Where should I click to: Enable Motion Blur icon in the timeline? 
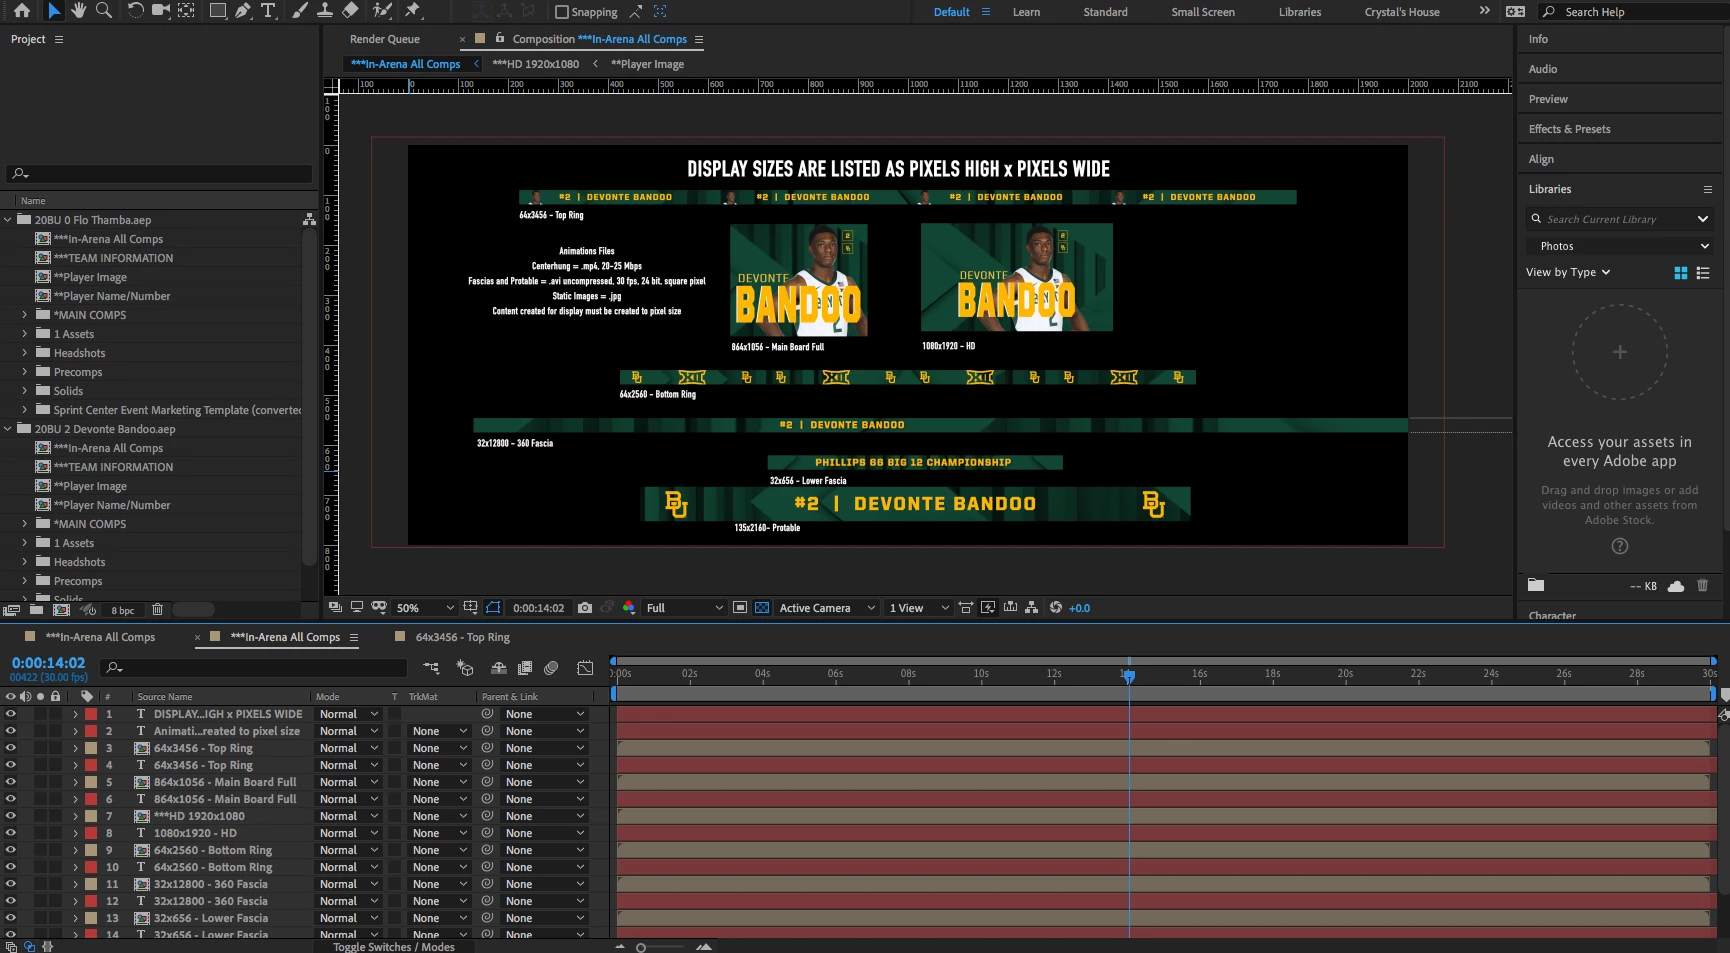click(x=551, y=668)
